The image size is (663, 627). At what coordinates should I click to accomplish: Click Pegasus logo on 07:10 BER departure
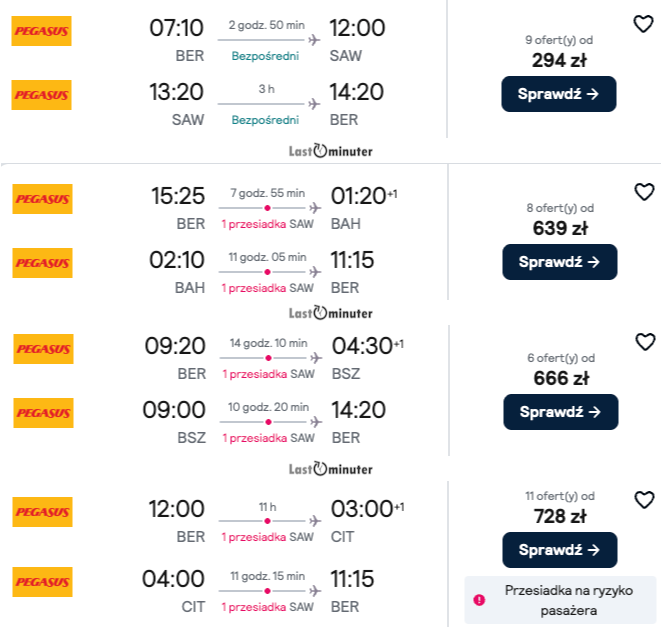click(x=42, y=31)
